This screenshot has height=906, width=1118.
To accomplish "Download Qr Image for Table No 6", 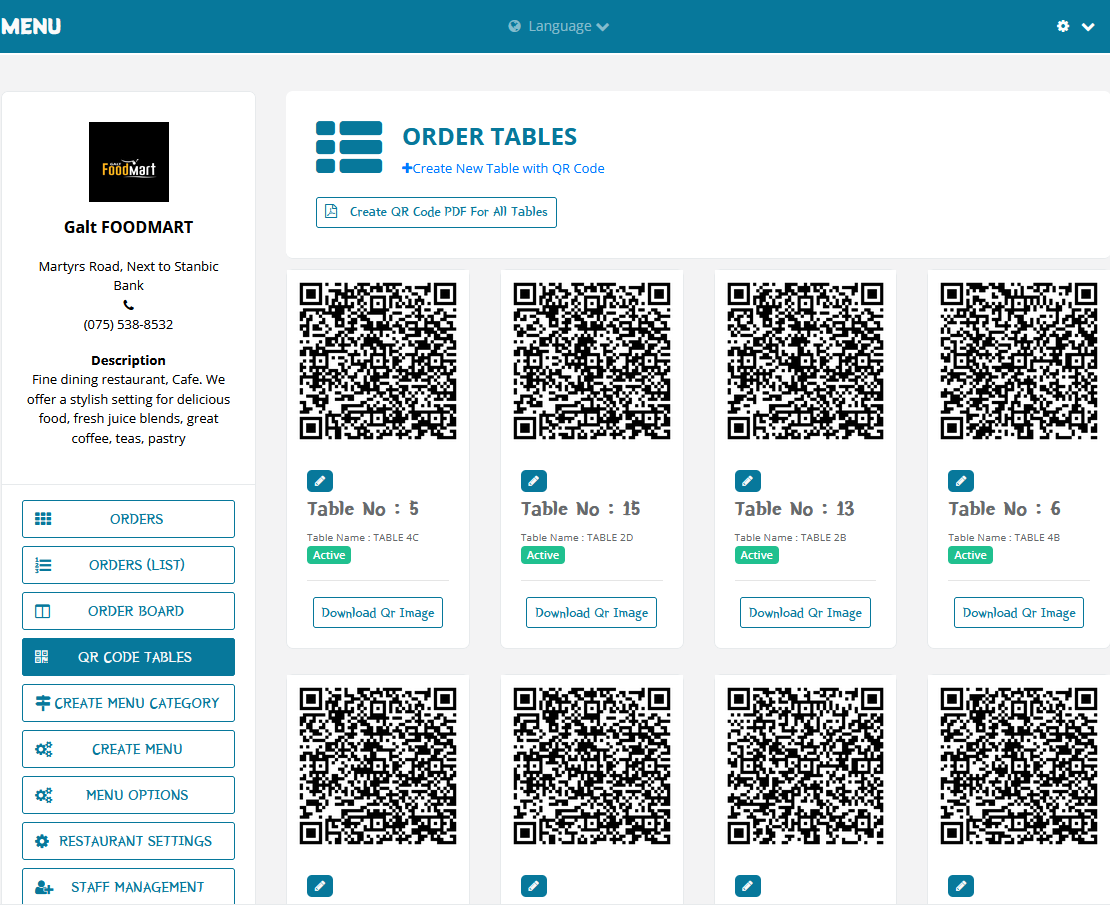I will tap(1019, 613).
